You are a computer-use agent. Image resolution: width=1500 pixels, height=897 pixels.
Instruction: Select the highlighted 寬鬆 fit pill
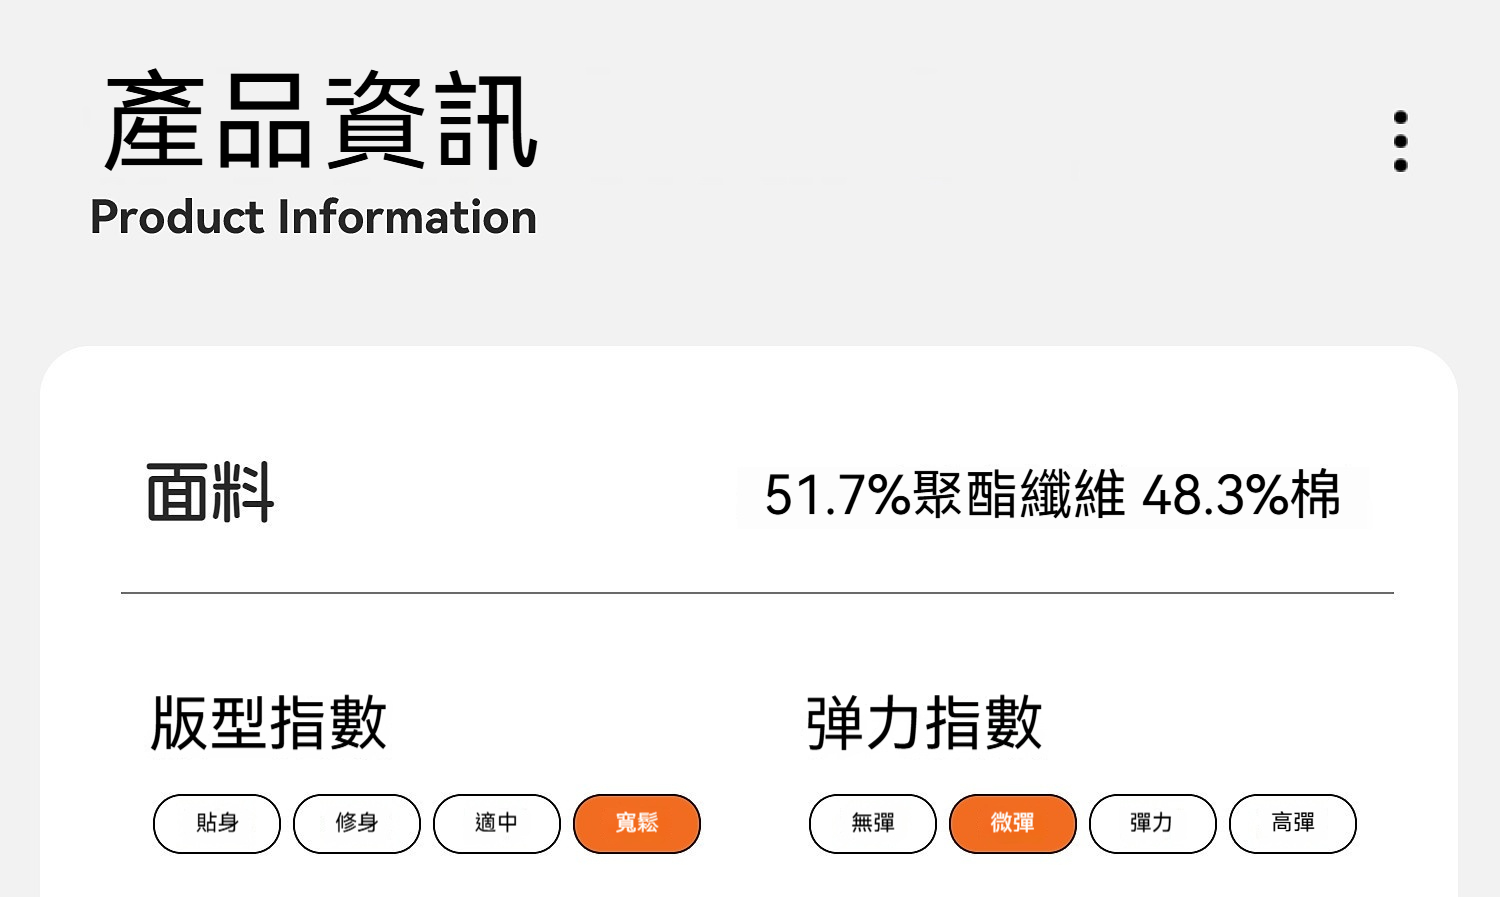click(x=637, y=823)
